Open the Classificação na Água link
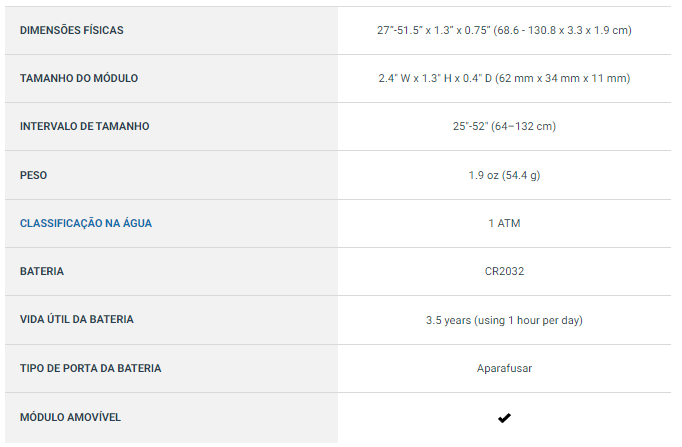Viewport: 682px width, 447px height. [86, 223]
